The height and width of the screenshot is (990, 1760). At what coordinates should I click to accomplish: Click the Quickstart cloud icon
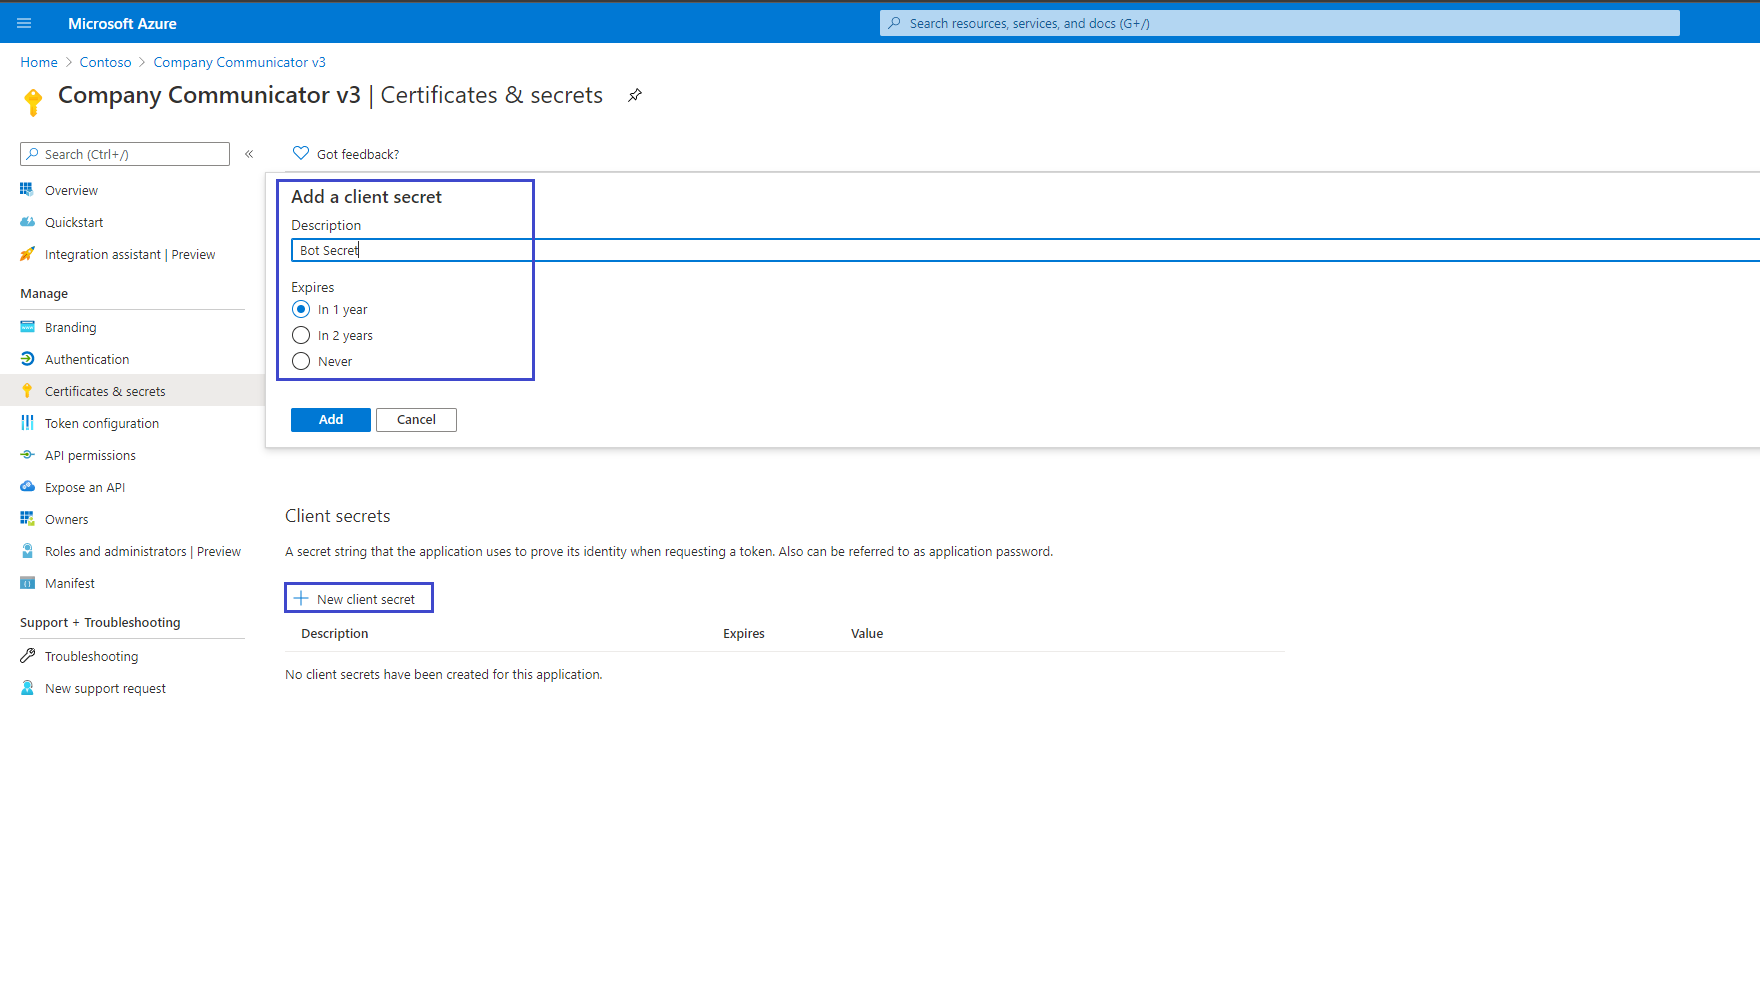(x=27, y=222)
